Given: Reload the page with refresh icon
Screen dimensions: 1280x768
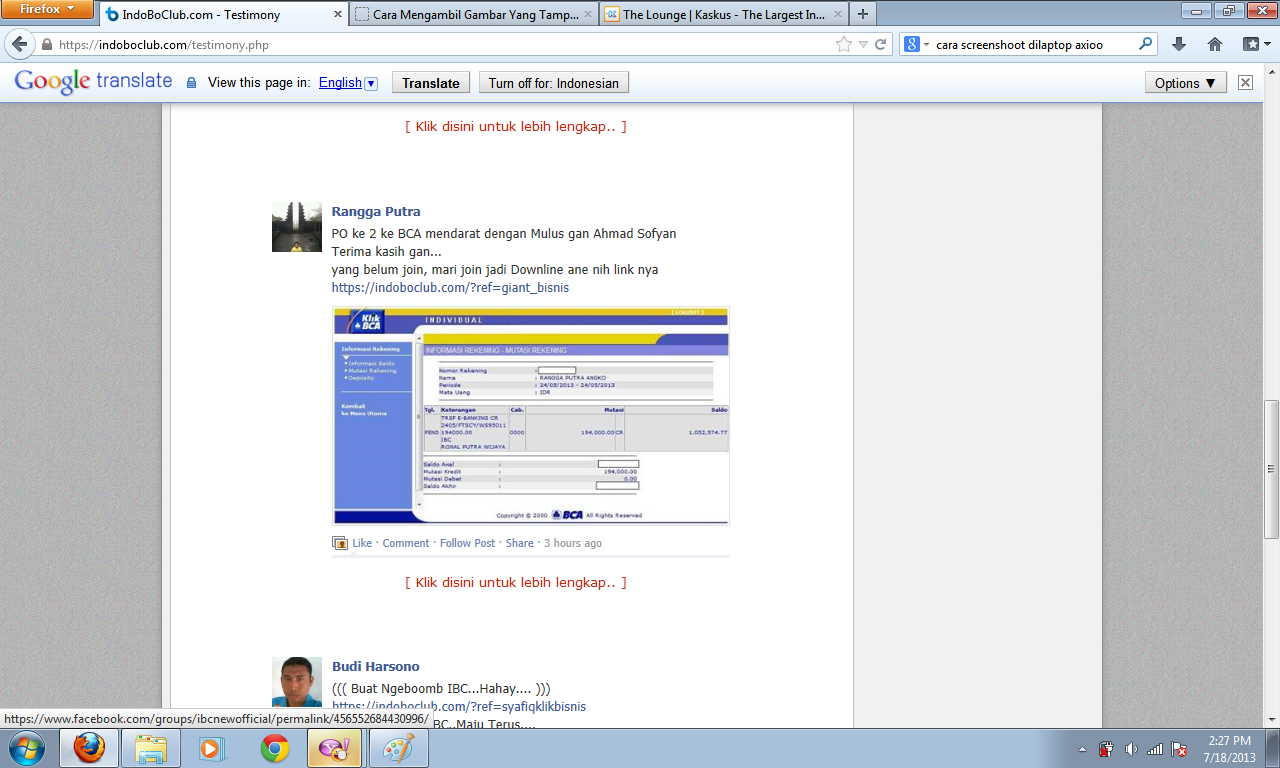Looking at the screenshot, I should click(x=881, y=45).
